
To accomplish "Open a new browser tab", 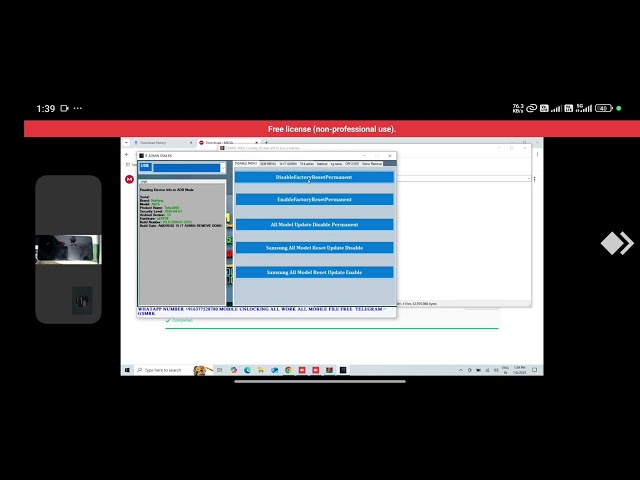I will pyautogui.click(x=267, y=143).
